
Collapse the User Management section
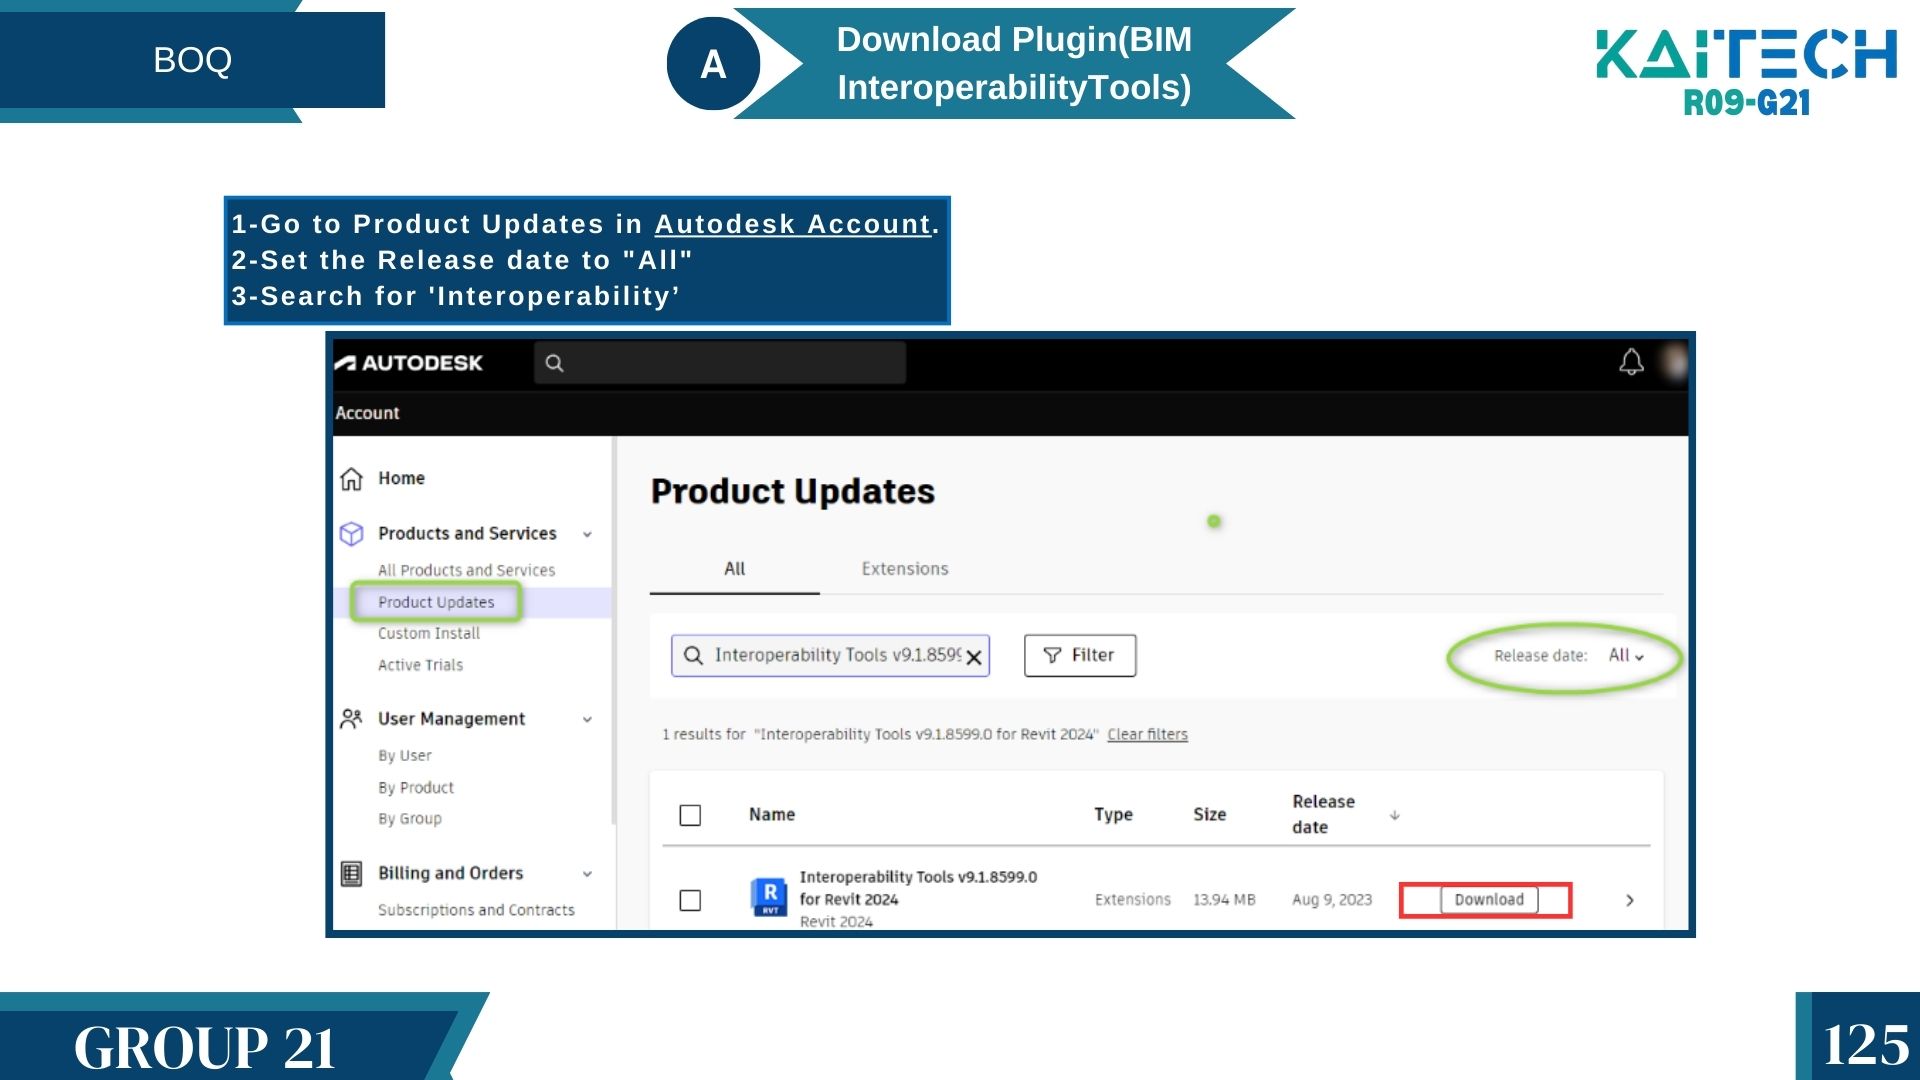click(587, 719)
